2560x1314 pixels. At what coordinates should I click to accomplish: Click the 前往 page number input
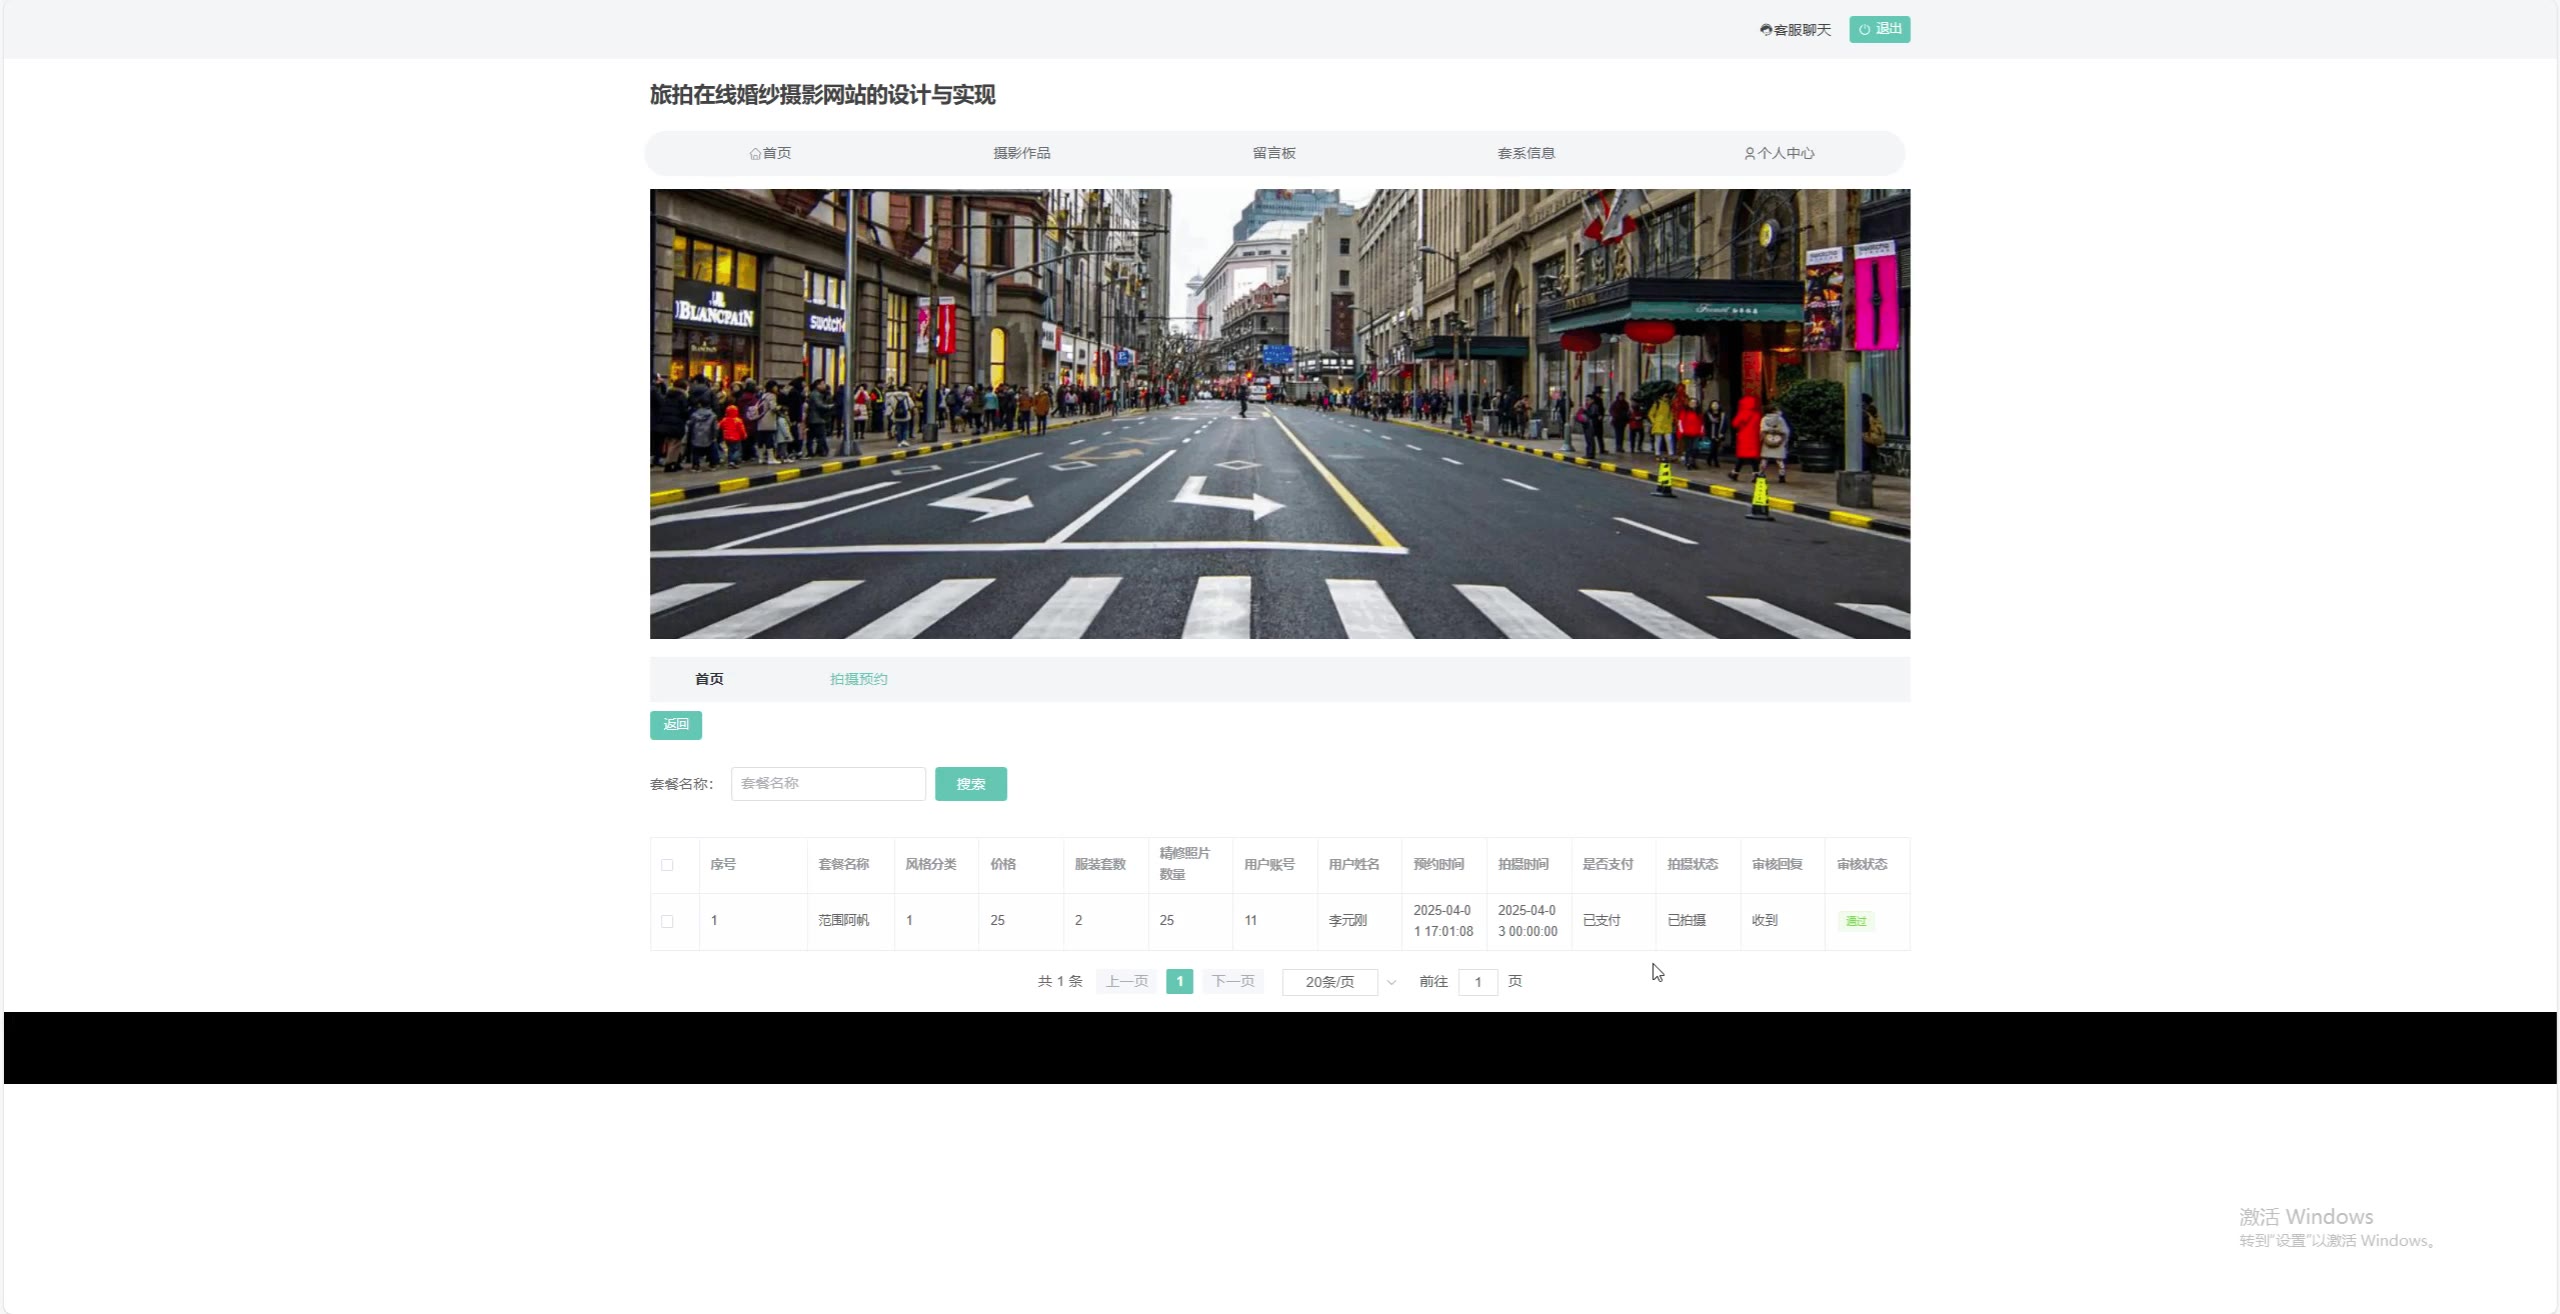point(1477,982)
